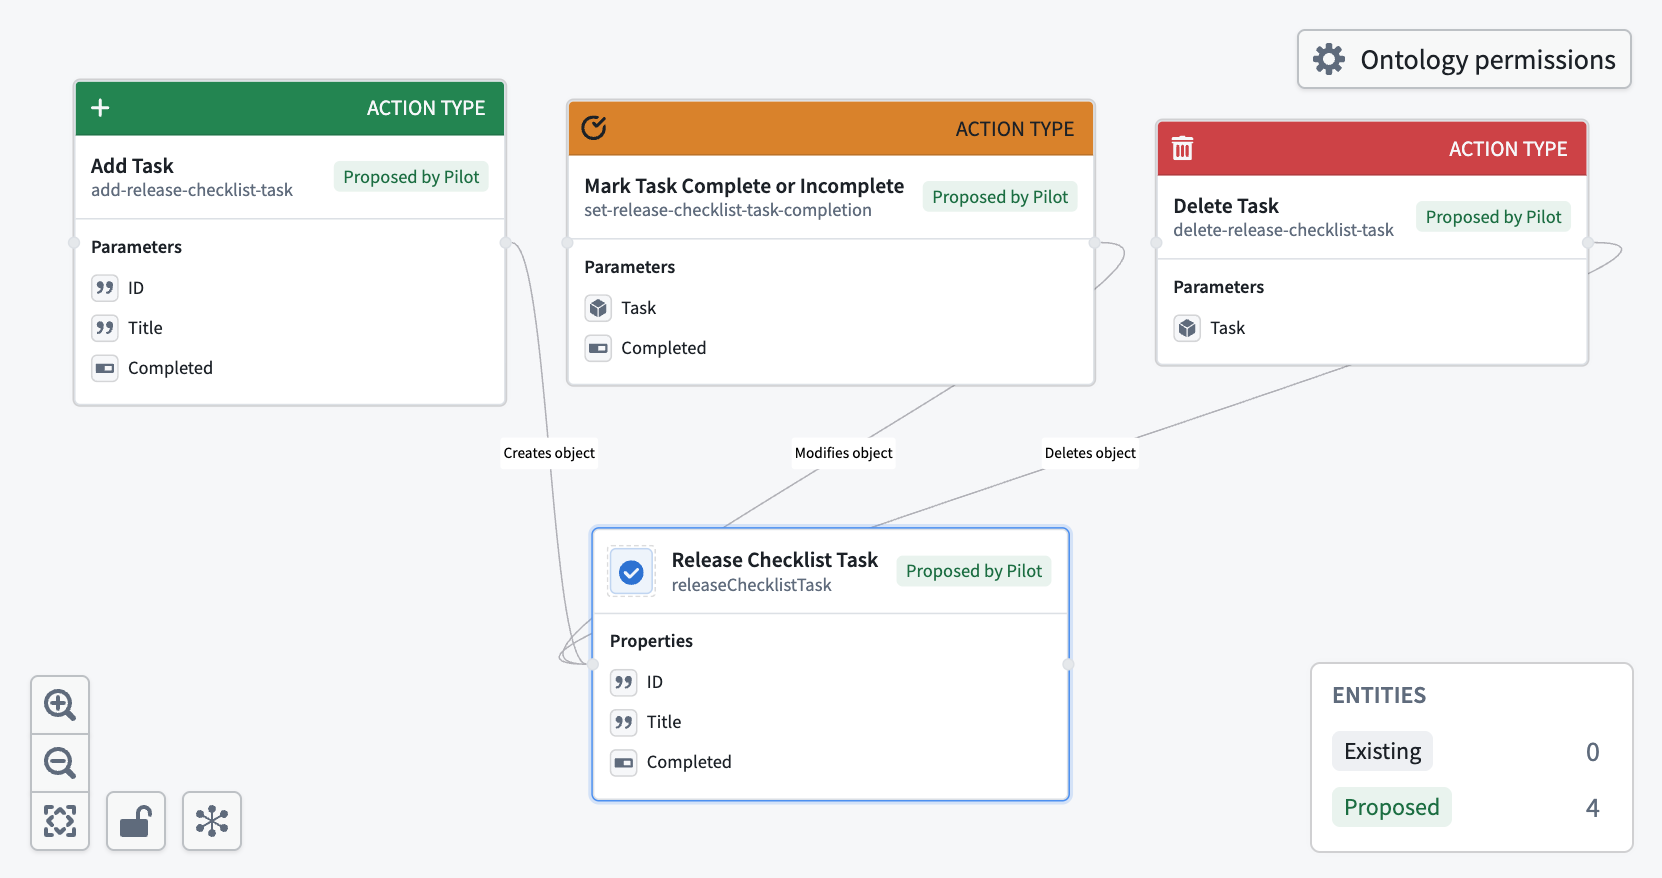
Task: Click boolean icon beside Completed in Release Checklist Task
Action: pos(624,762)
